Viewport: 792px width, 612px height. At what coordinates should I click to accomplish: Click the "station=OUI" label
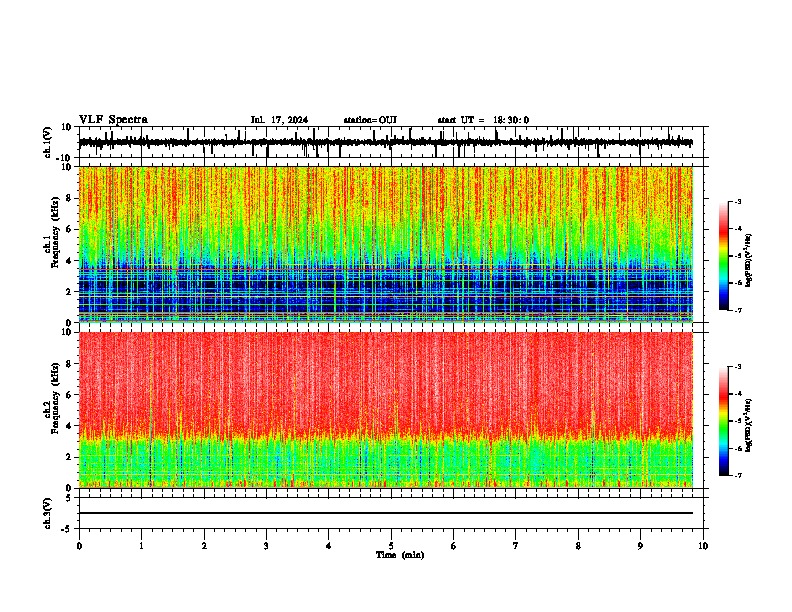click(x=370, y=120)
